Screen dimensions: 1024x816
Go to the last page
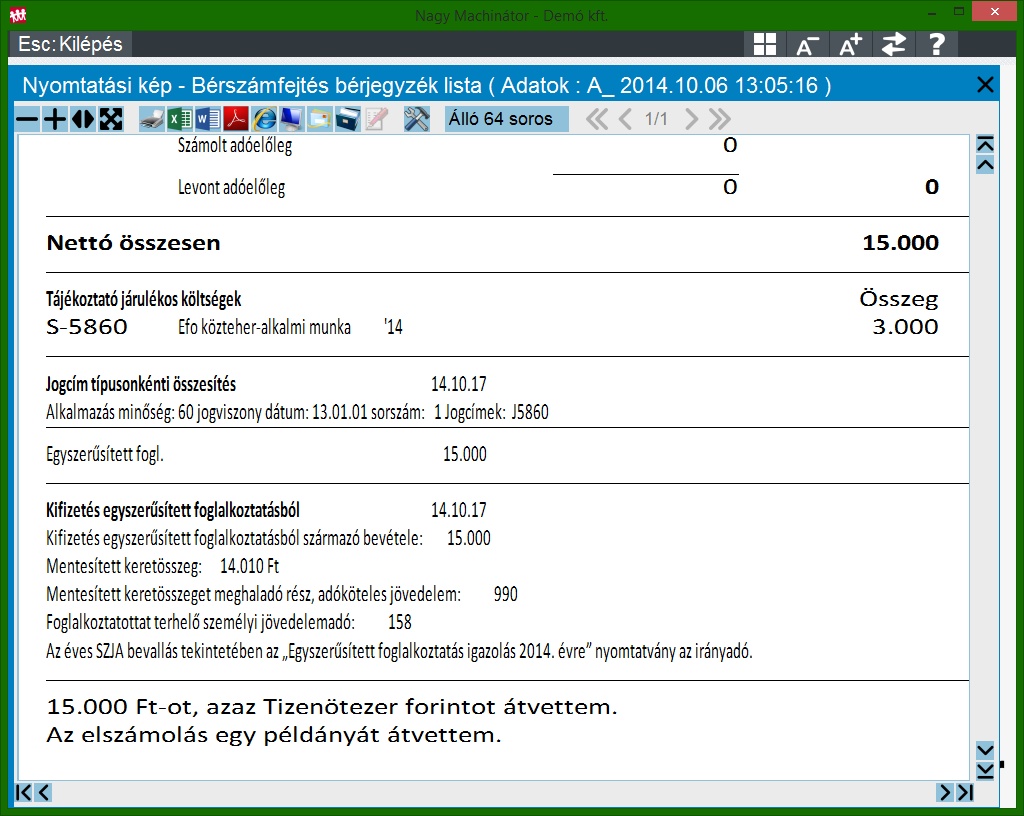pos(719,119)
